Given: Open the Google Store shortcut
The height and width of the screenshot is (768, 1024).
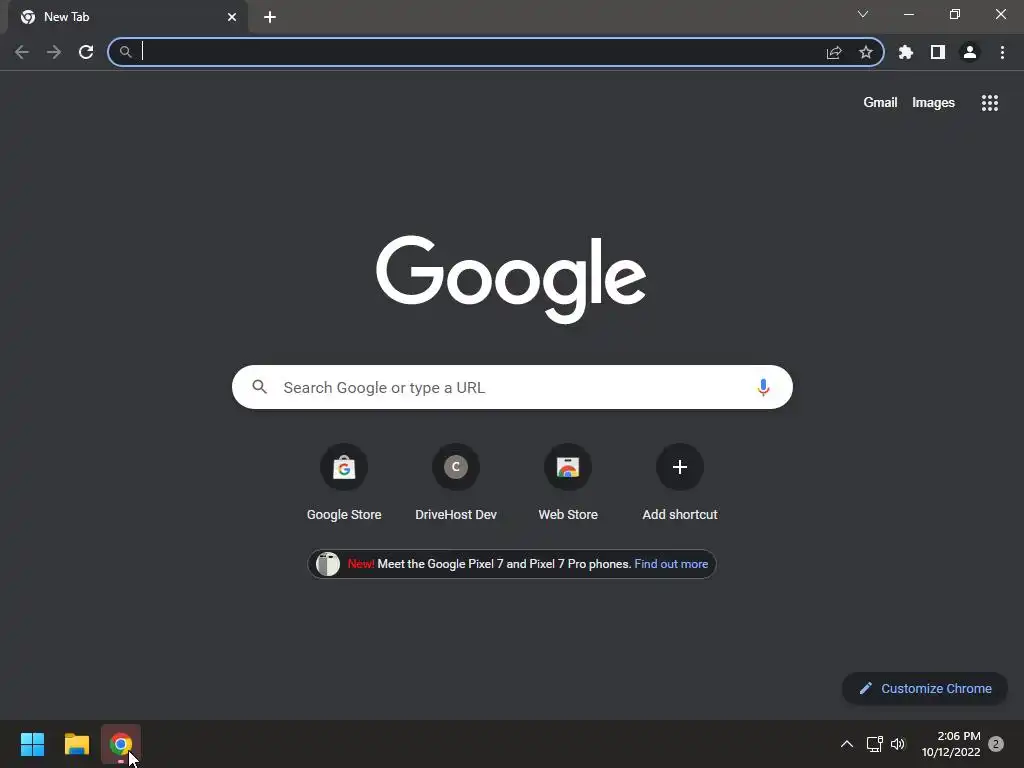Looking at the screenshot, I should [344, 483].
